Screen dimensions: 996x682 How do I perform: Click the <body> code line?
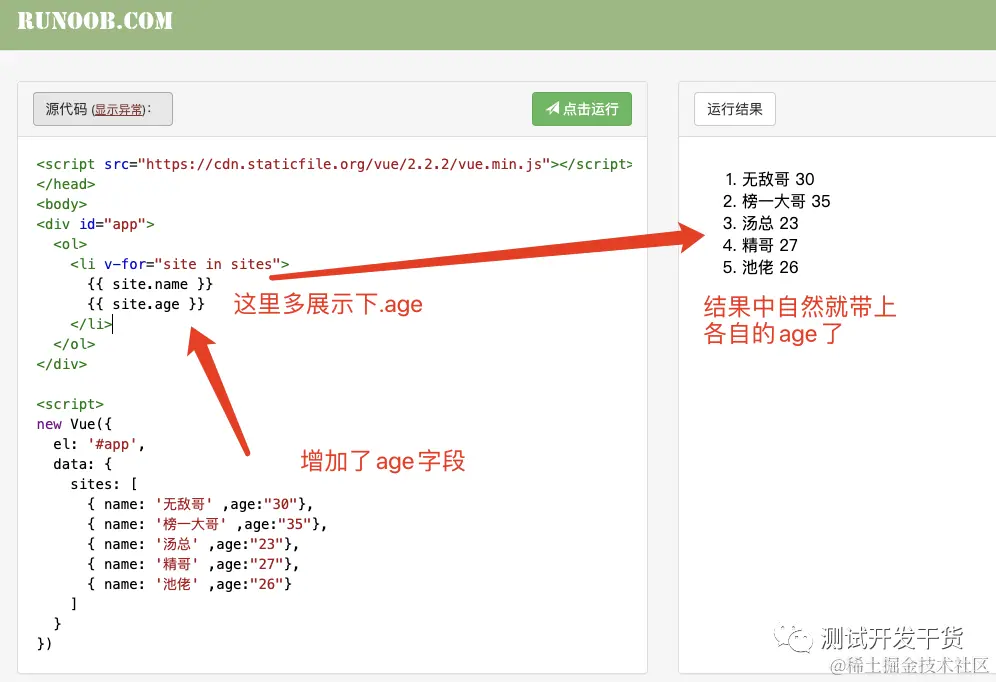pos(62,204)
